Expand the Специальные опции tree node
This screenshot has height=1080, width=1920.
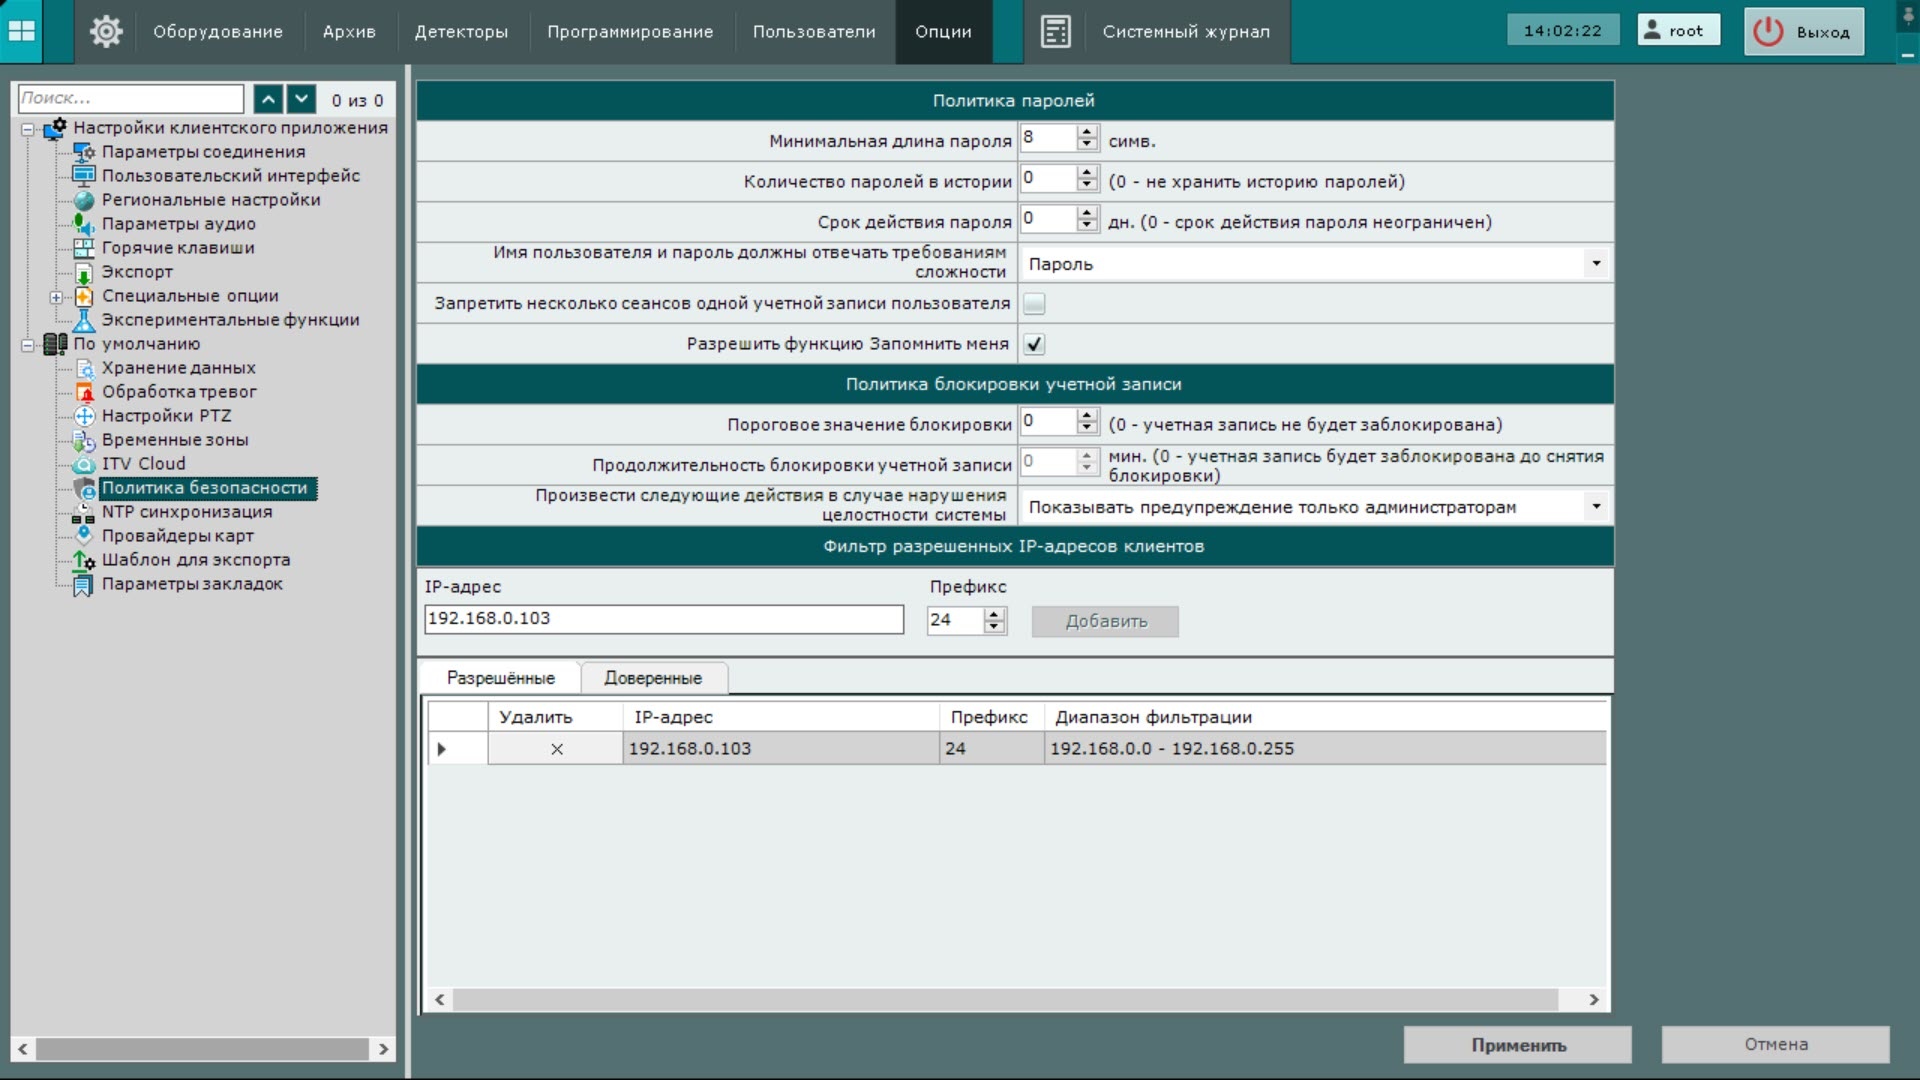[x=56, y=297]
